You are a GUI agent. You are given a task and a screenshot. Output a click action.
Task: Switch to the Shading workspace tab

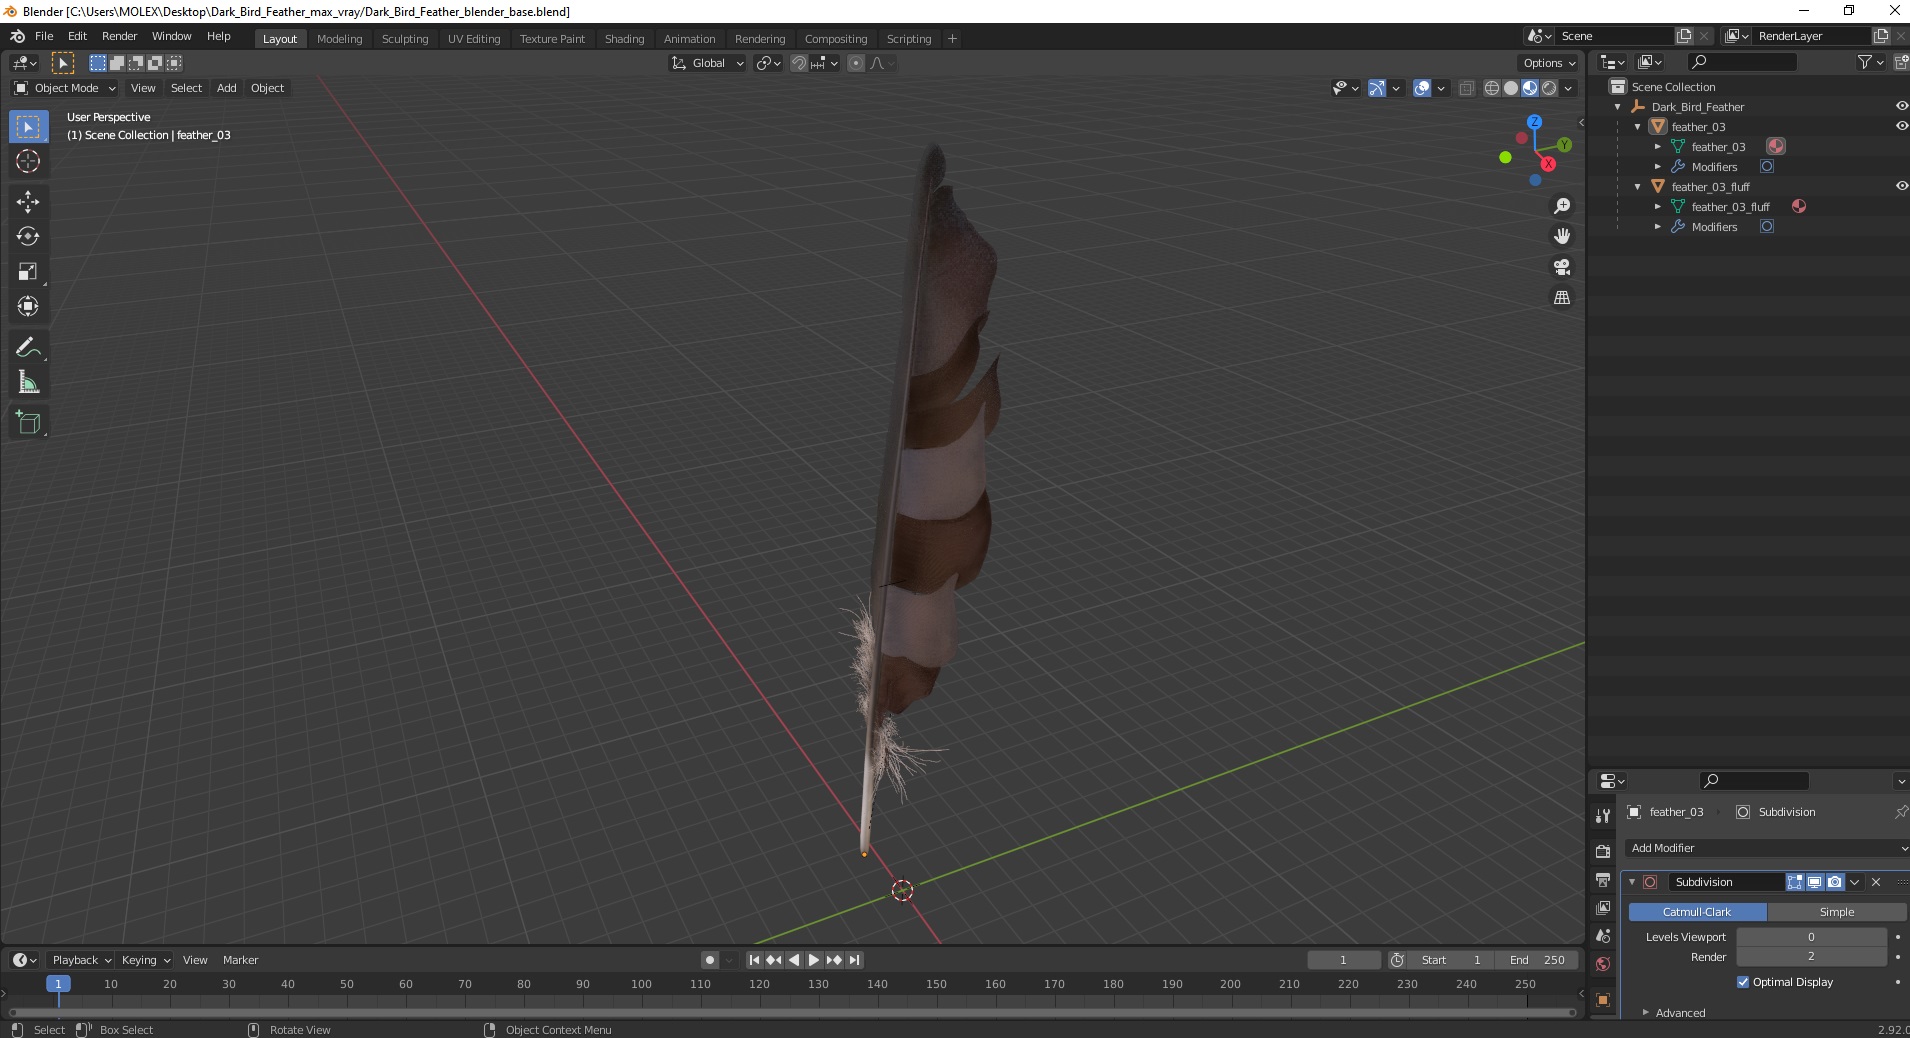tap(624, 39)
